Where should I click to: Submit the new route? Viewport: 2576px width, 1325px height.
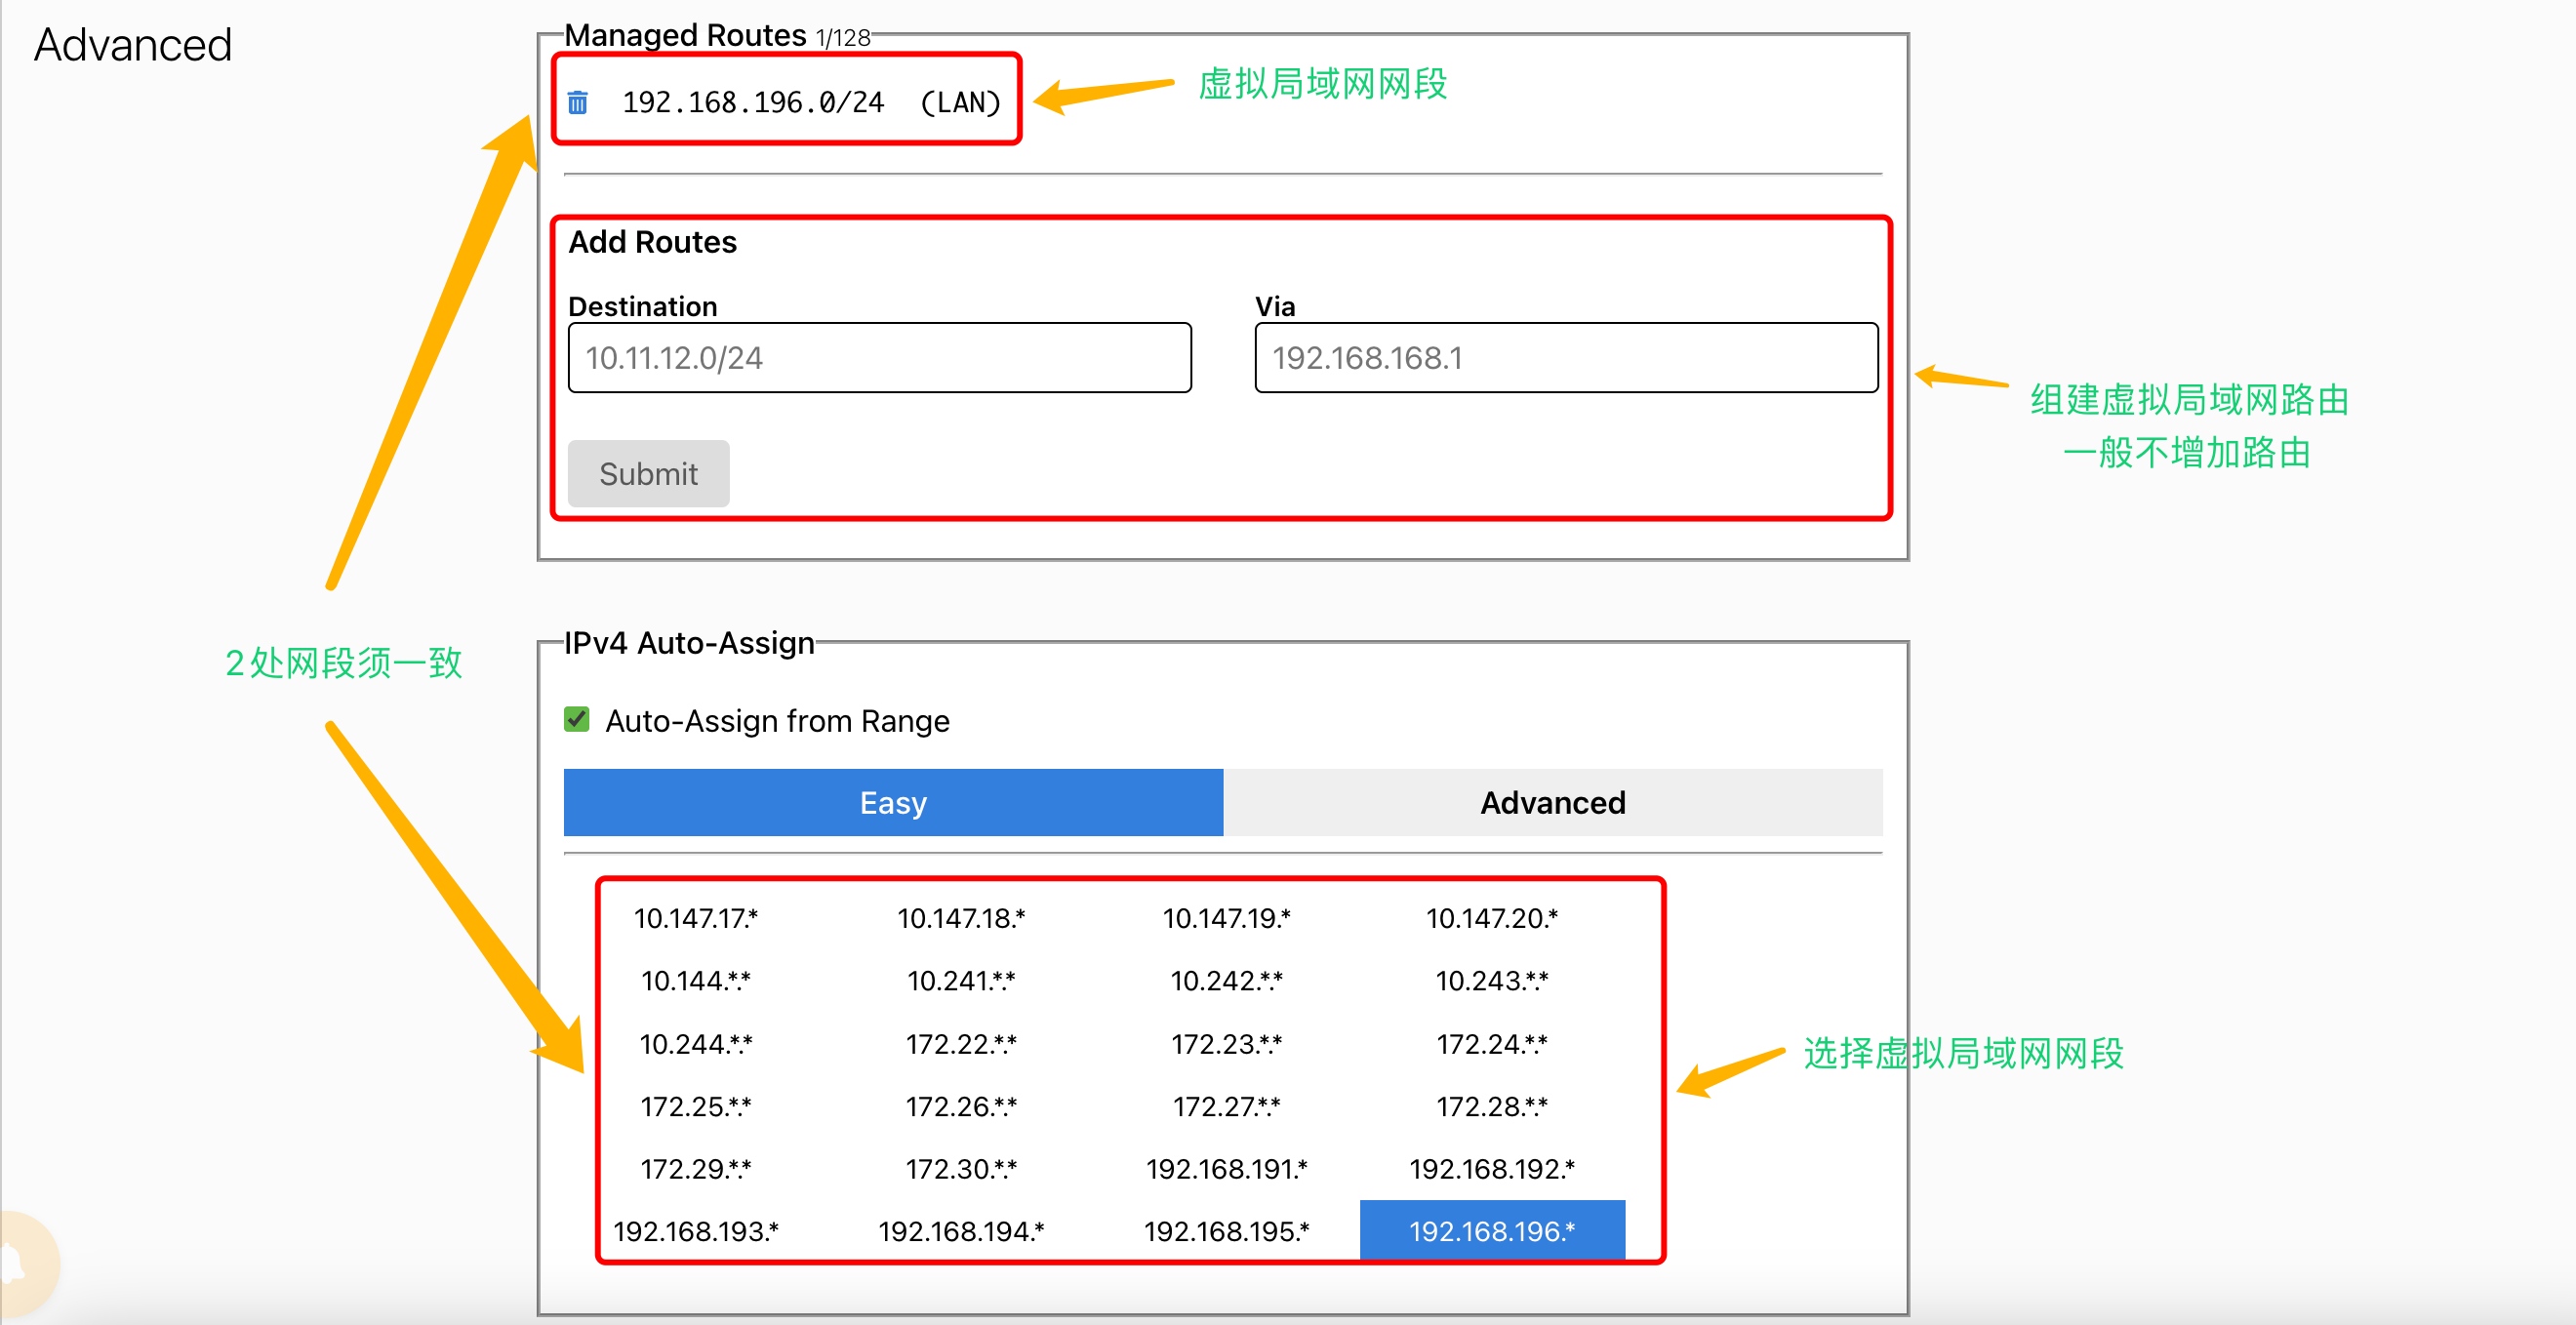coord(648,474)
